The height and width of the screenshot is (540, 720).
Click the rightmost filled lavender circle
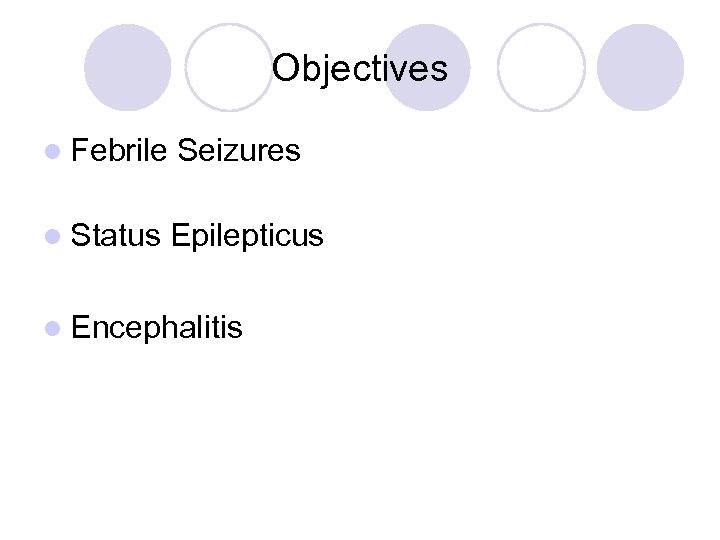(641, 67)
